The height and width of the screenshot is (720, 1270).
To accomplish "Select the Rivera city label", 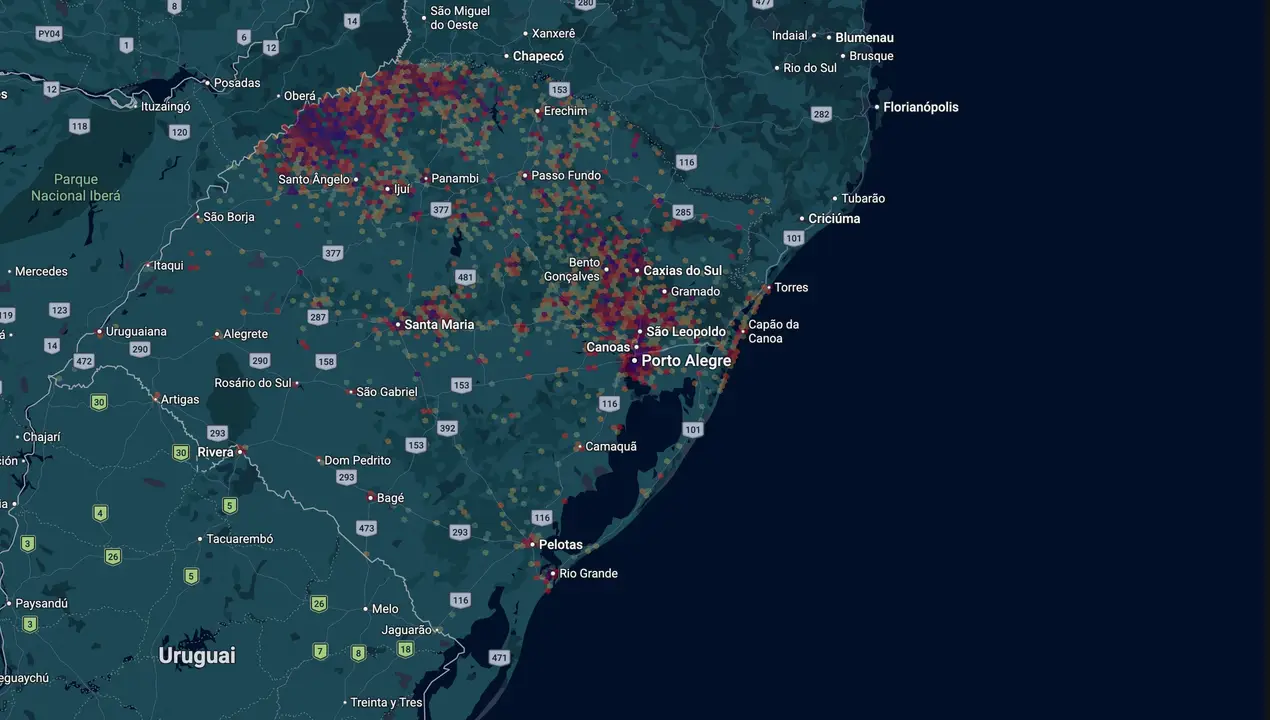I will click(215, 452).
